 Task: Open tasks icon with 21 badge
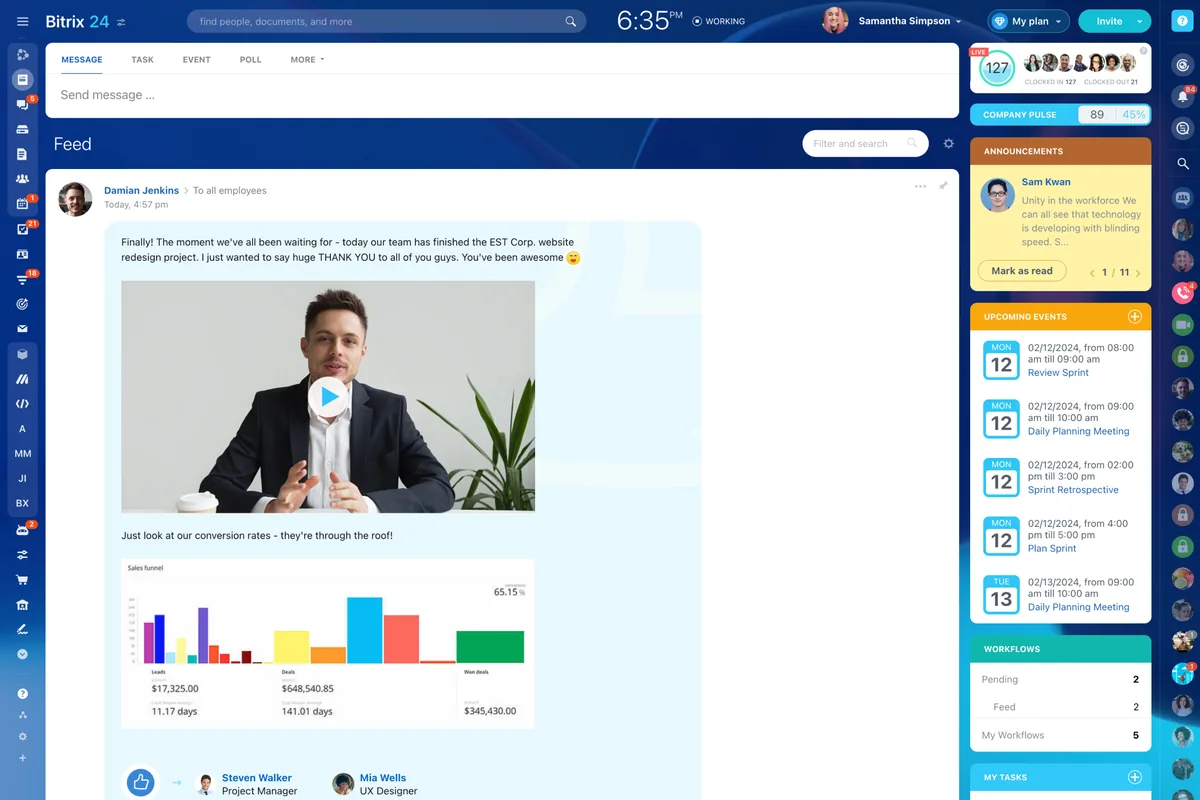[x=22, y=229]
